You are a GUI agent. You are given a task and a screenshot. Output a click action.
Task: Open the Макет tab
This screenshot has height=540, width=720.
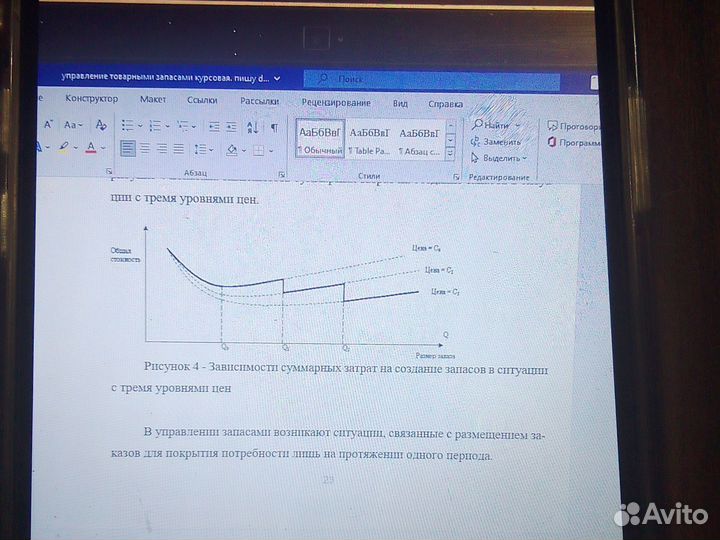(x=153, y=99)
